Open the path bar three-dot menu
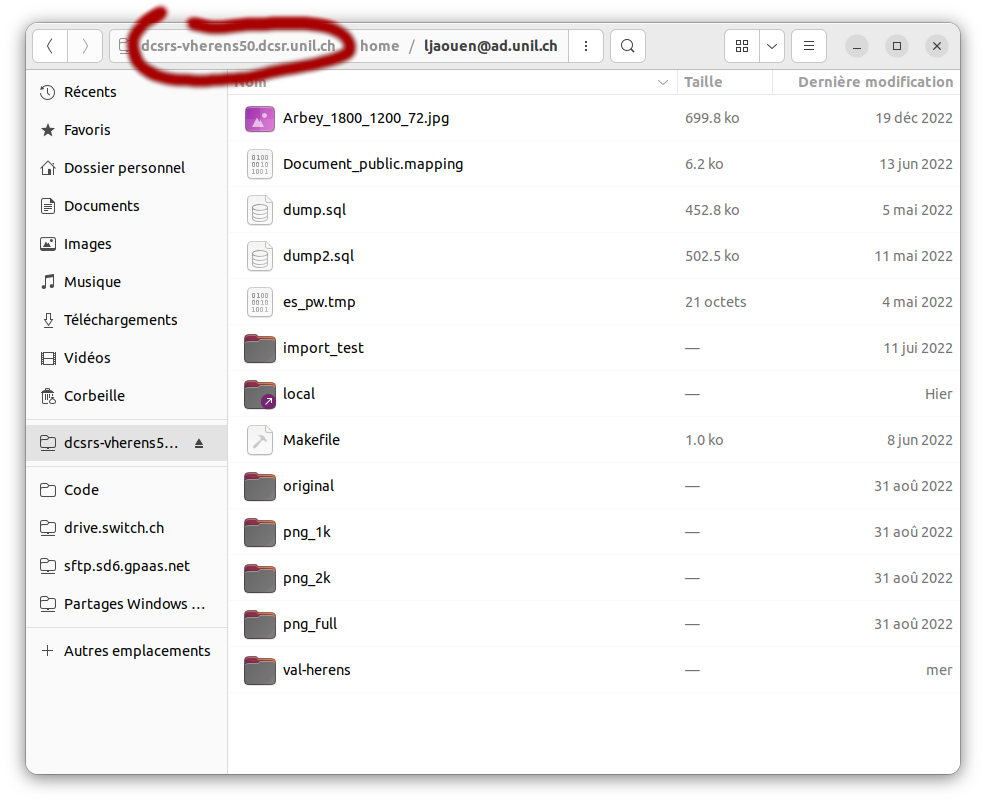Screen dimensions: 986x803 pyautogui.click(x=586, y=46)
